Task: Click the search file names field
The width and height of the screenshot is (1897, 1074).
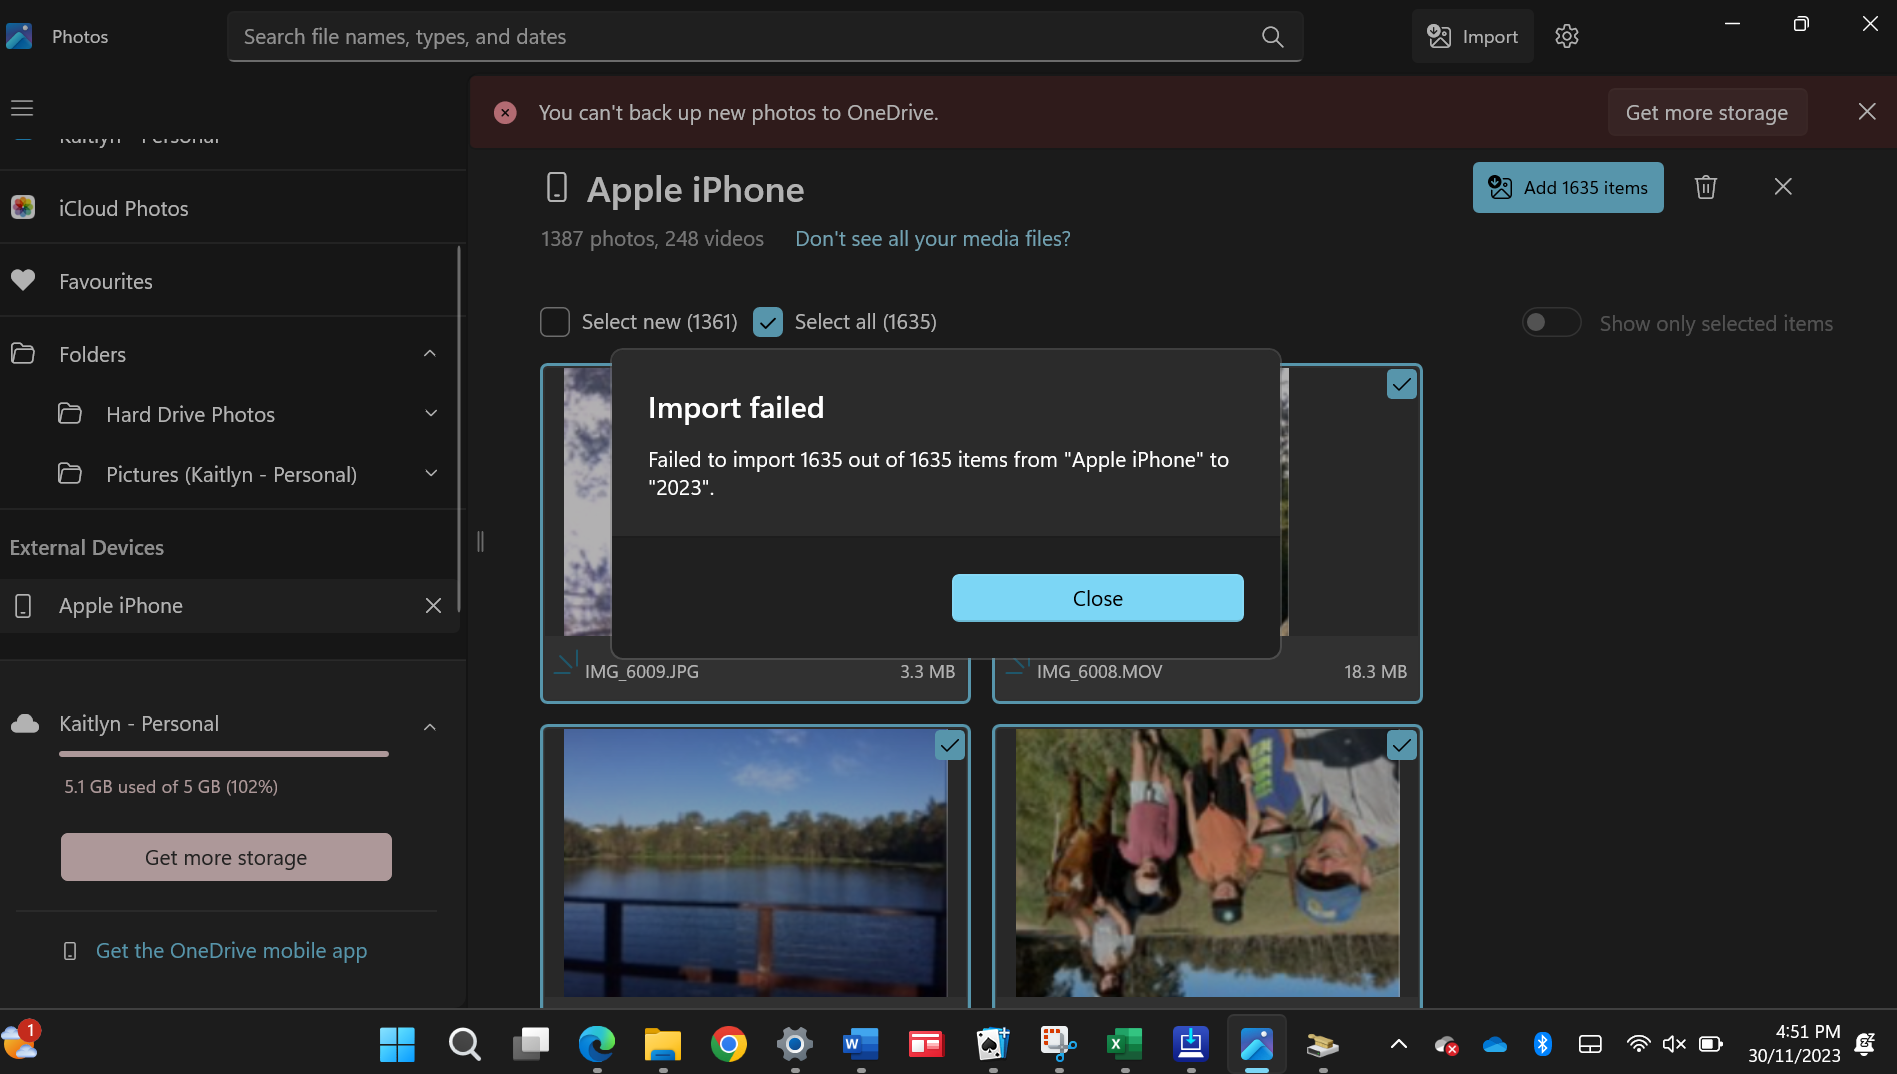Action: pos(765,37)
